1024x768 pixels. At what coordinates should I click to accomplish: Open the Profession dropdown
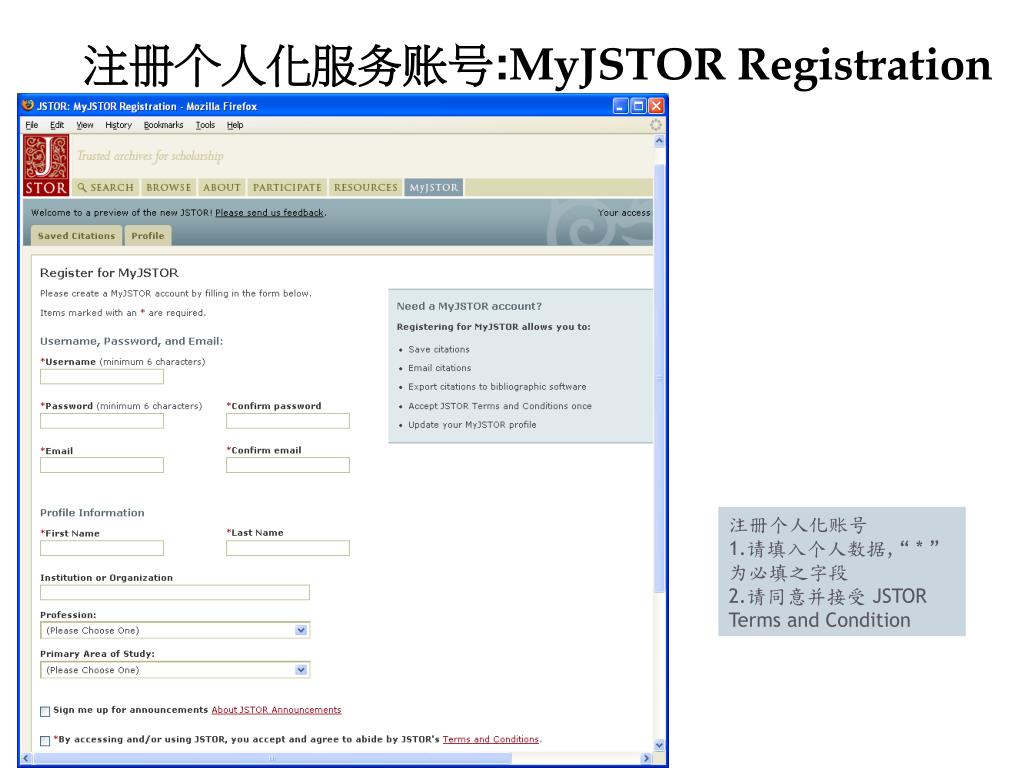pos(175,630)
